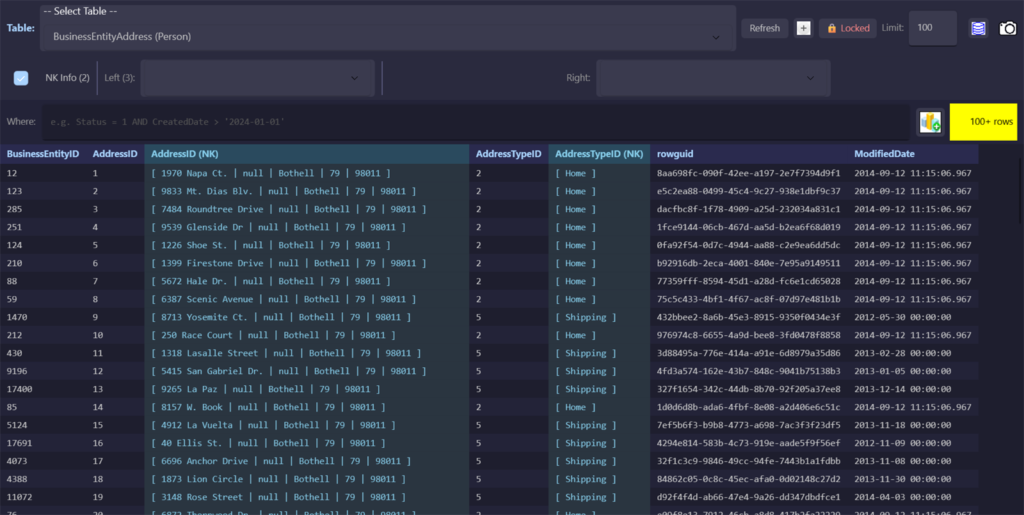Image resolution: width=1024 pixels, height=515 pixels.
Task: Select the 8713 Yosemite Ct. address cell
Action: [306, 317]
